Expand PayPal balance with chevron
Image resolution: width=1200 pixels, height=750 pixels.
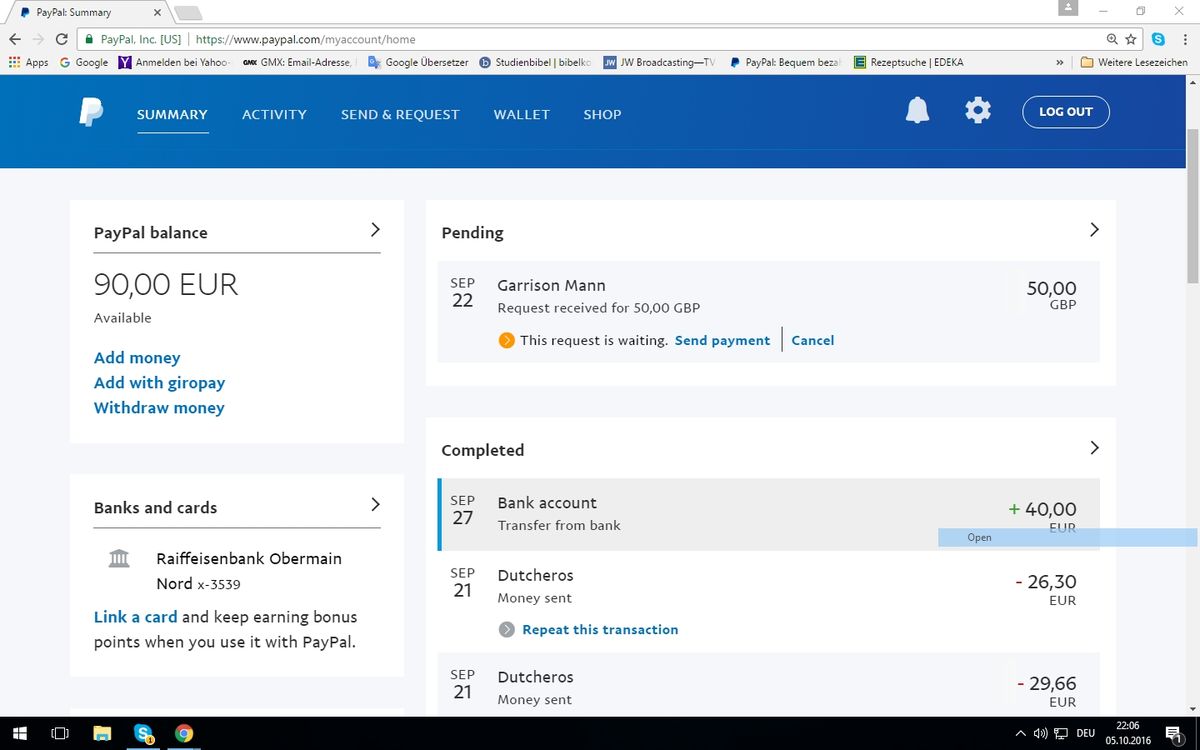(x=375, y=230)
